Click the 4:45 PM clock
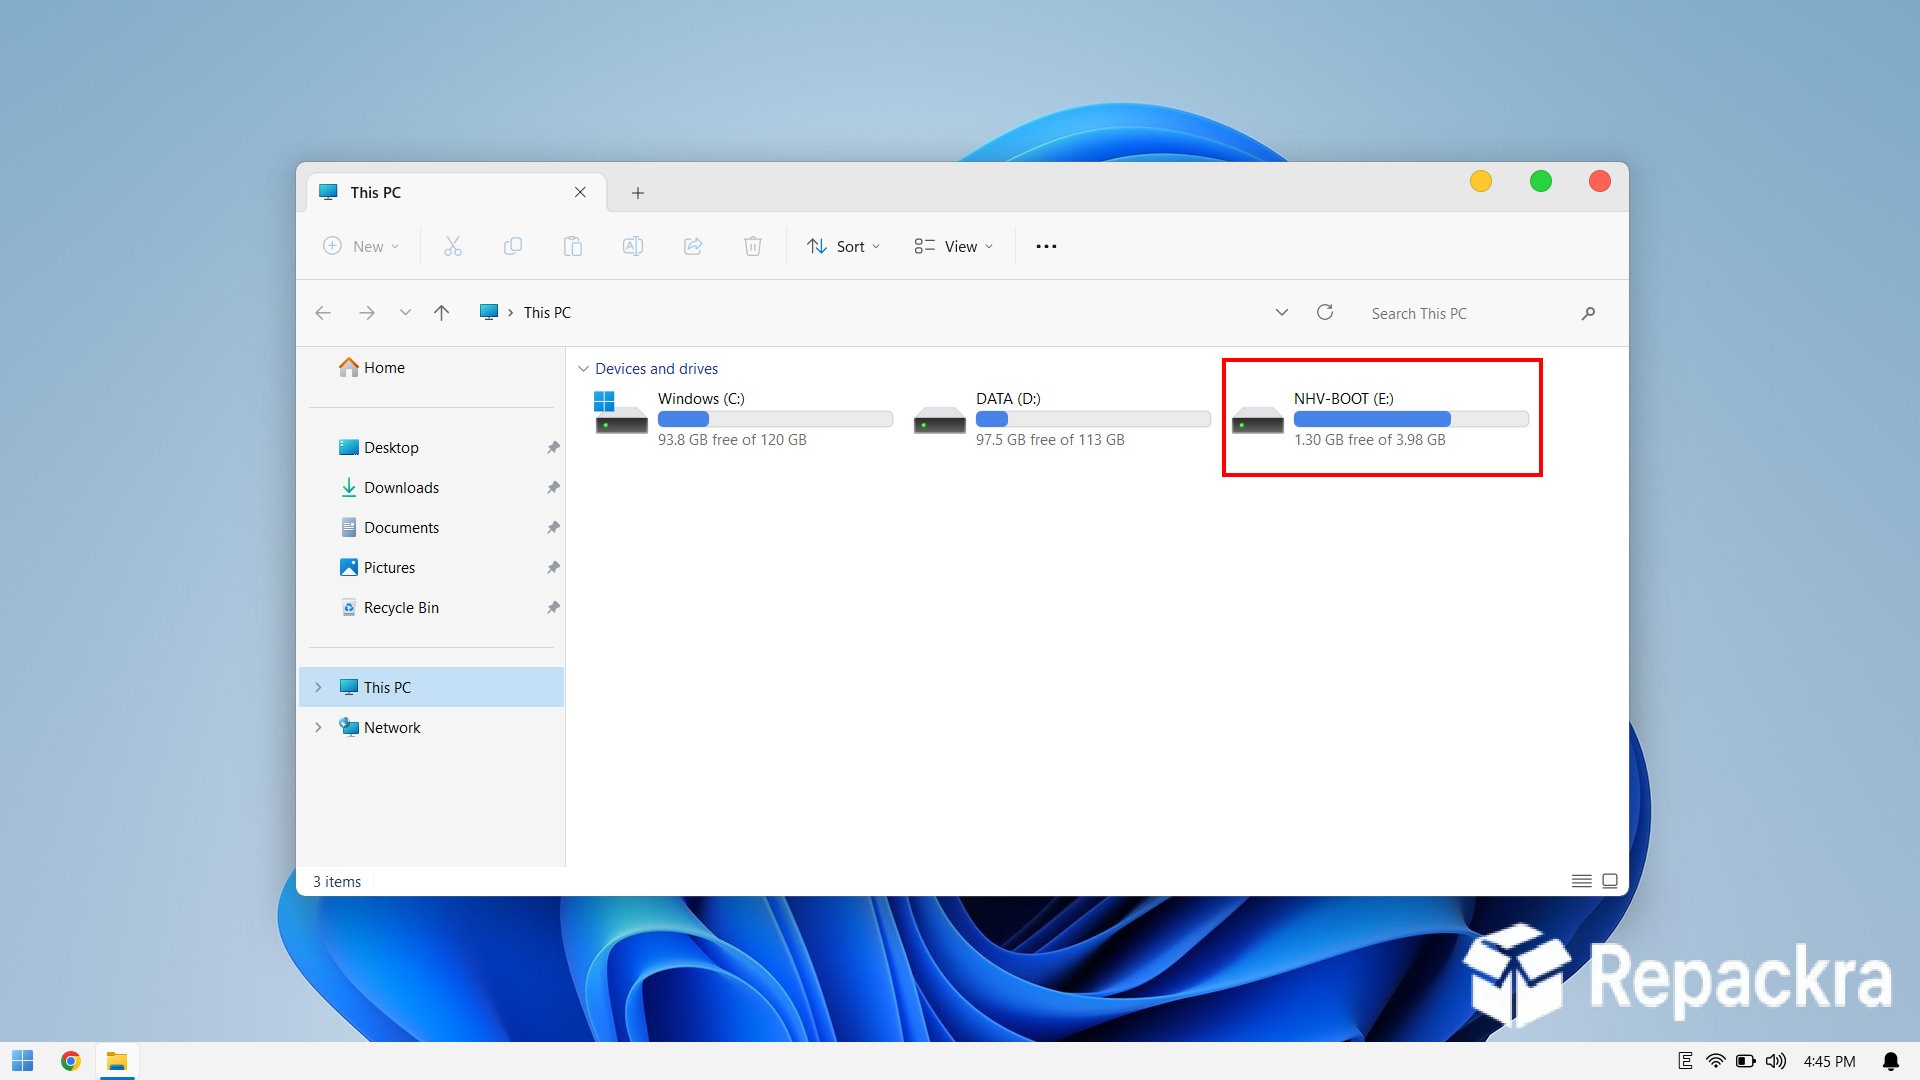 coord(1829,1061)
